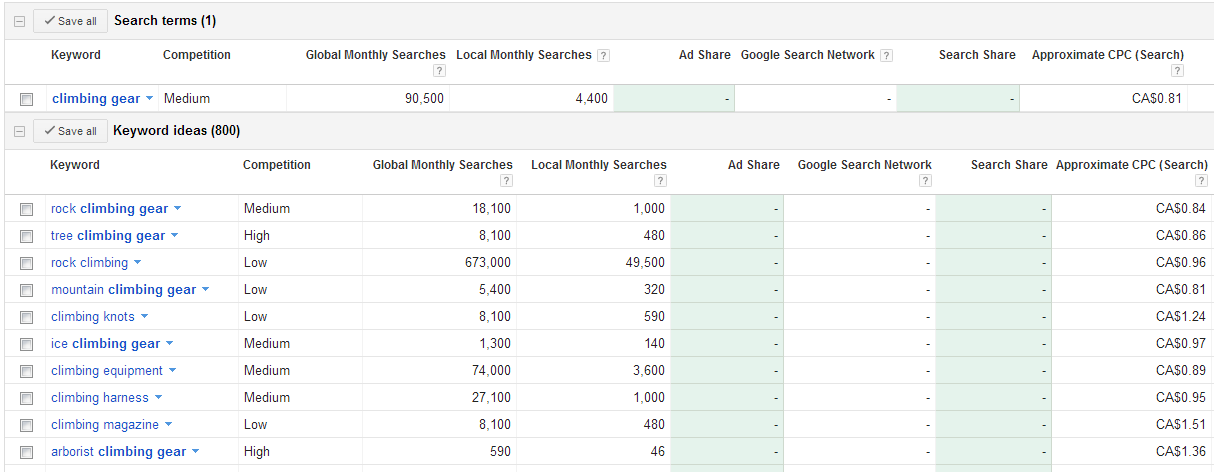Open help for Global Monthly Searches in Keyword ideas
1214x472 pixels.
point(506,181)
